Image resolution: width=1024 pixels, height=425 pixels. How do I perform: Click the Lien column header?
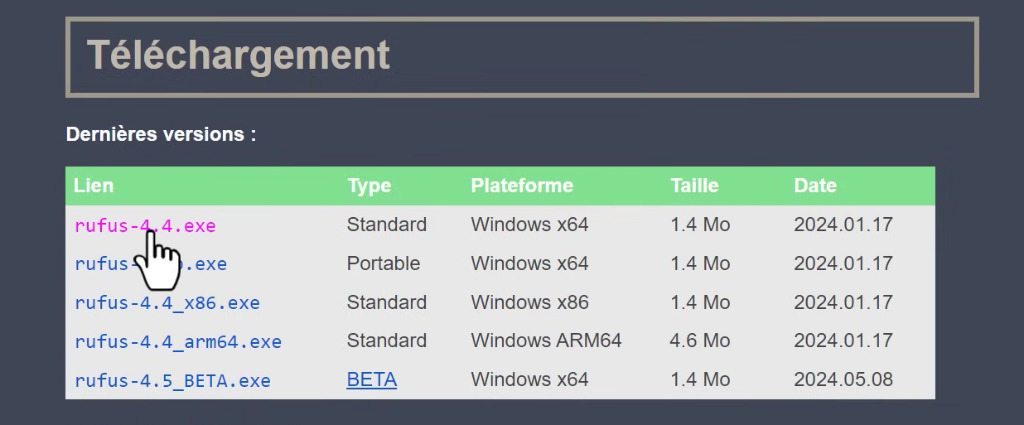click(x=94, y=186)
